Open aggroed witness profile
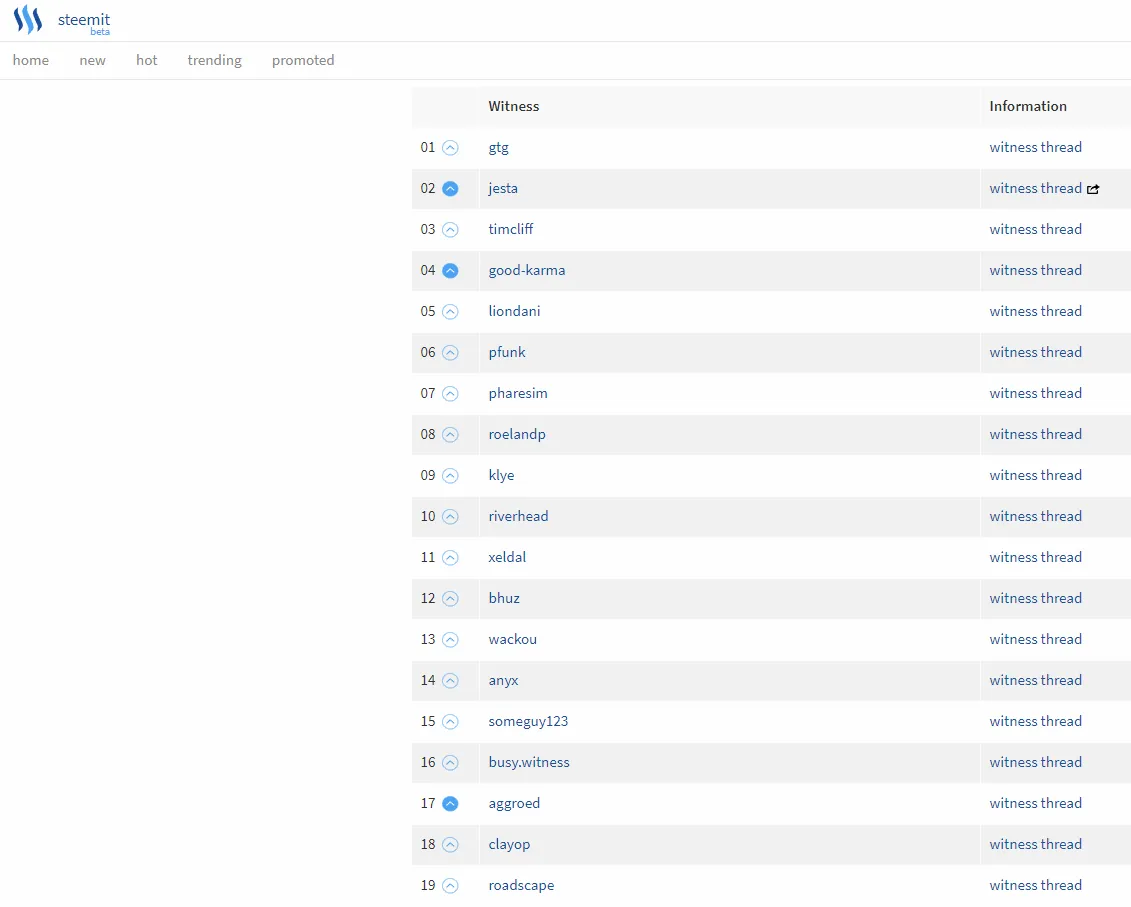Image resolution: width=1131 pixels, height=907 pixels. click(x=514, y=804)
